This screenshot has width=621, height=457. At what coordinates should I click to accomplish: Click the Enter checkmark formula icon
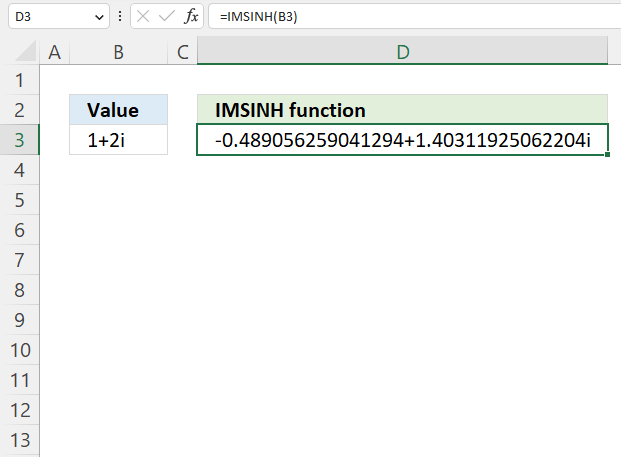166,17
